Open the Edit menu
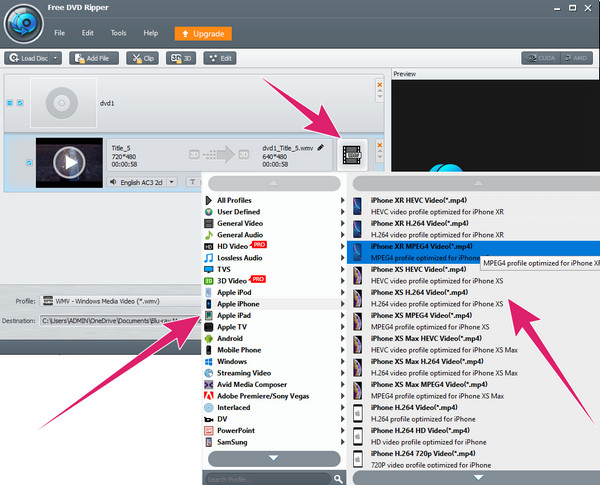This screenshot has width=600, height=485. [x=87, y=33]
